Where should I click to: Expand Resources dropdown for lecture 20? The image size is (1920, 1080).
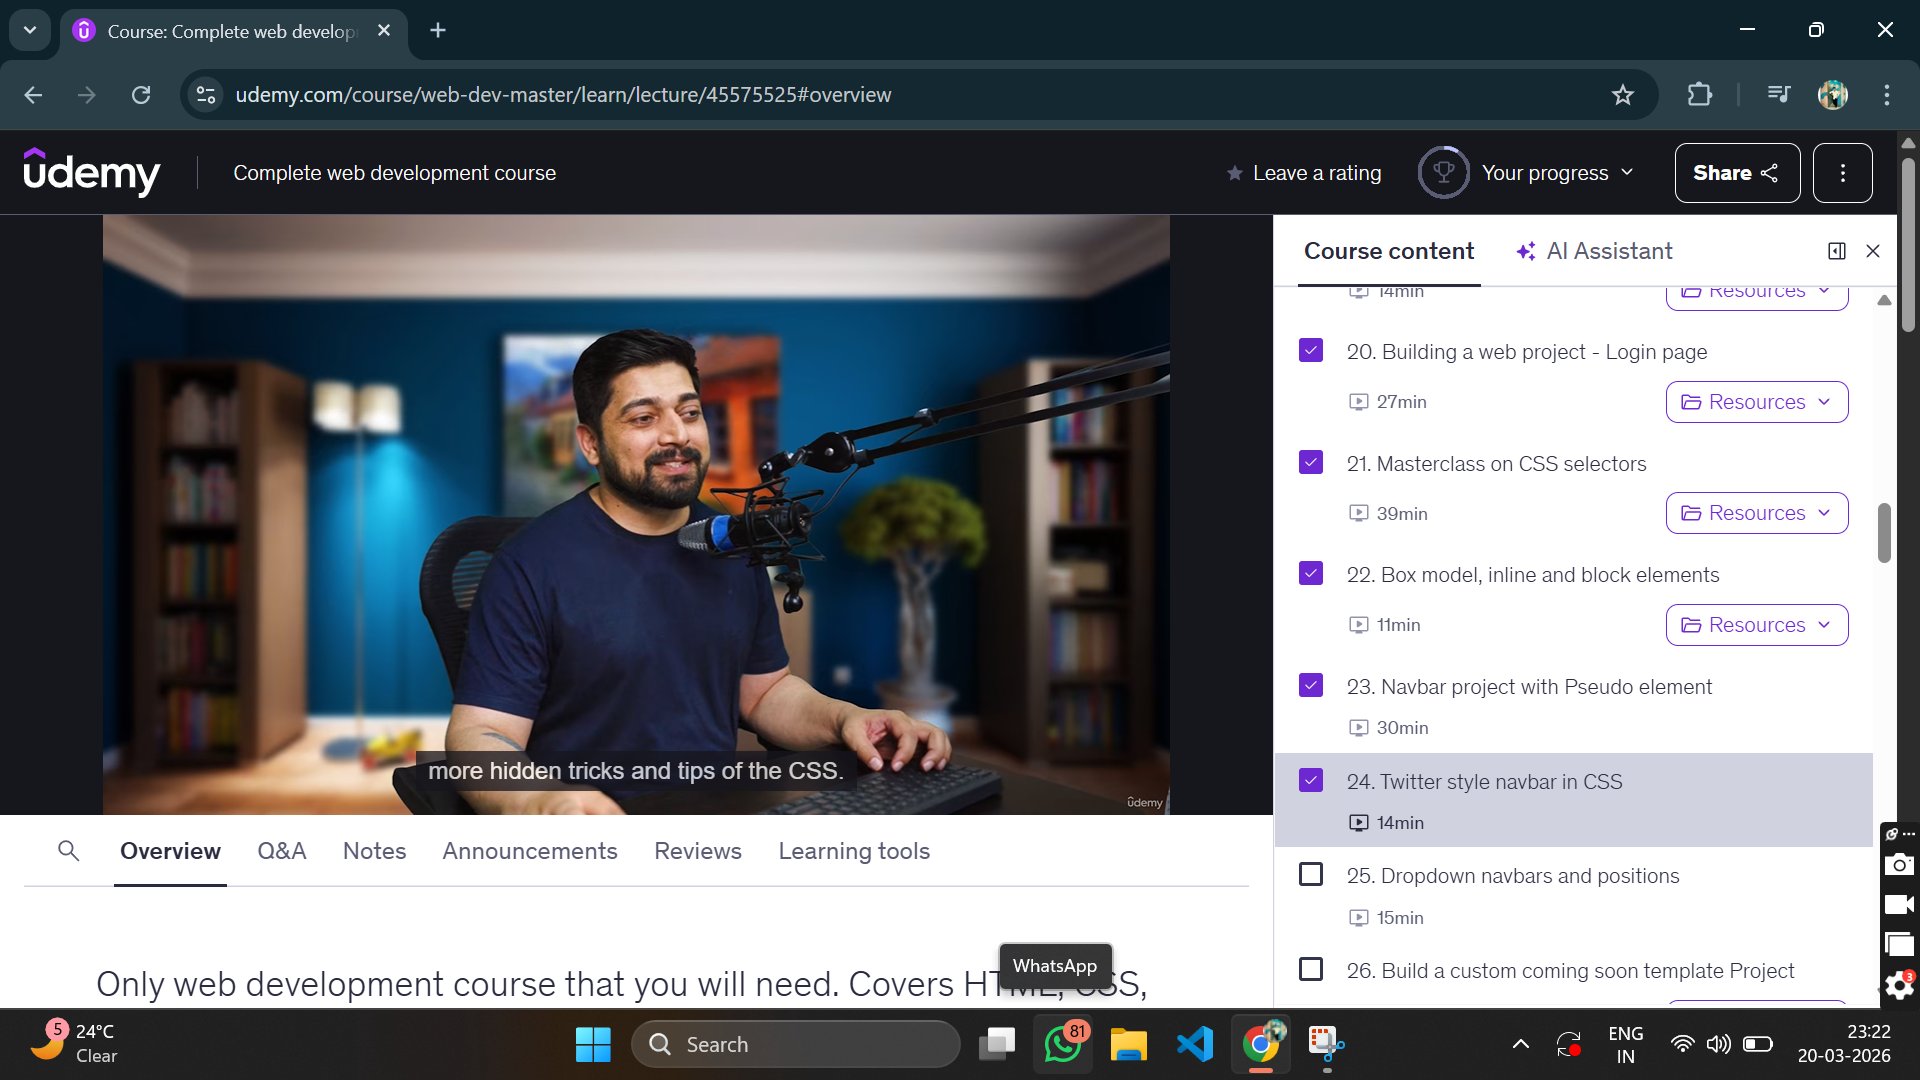(x=1756, y=402)
